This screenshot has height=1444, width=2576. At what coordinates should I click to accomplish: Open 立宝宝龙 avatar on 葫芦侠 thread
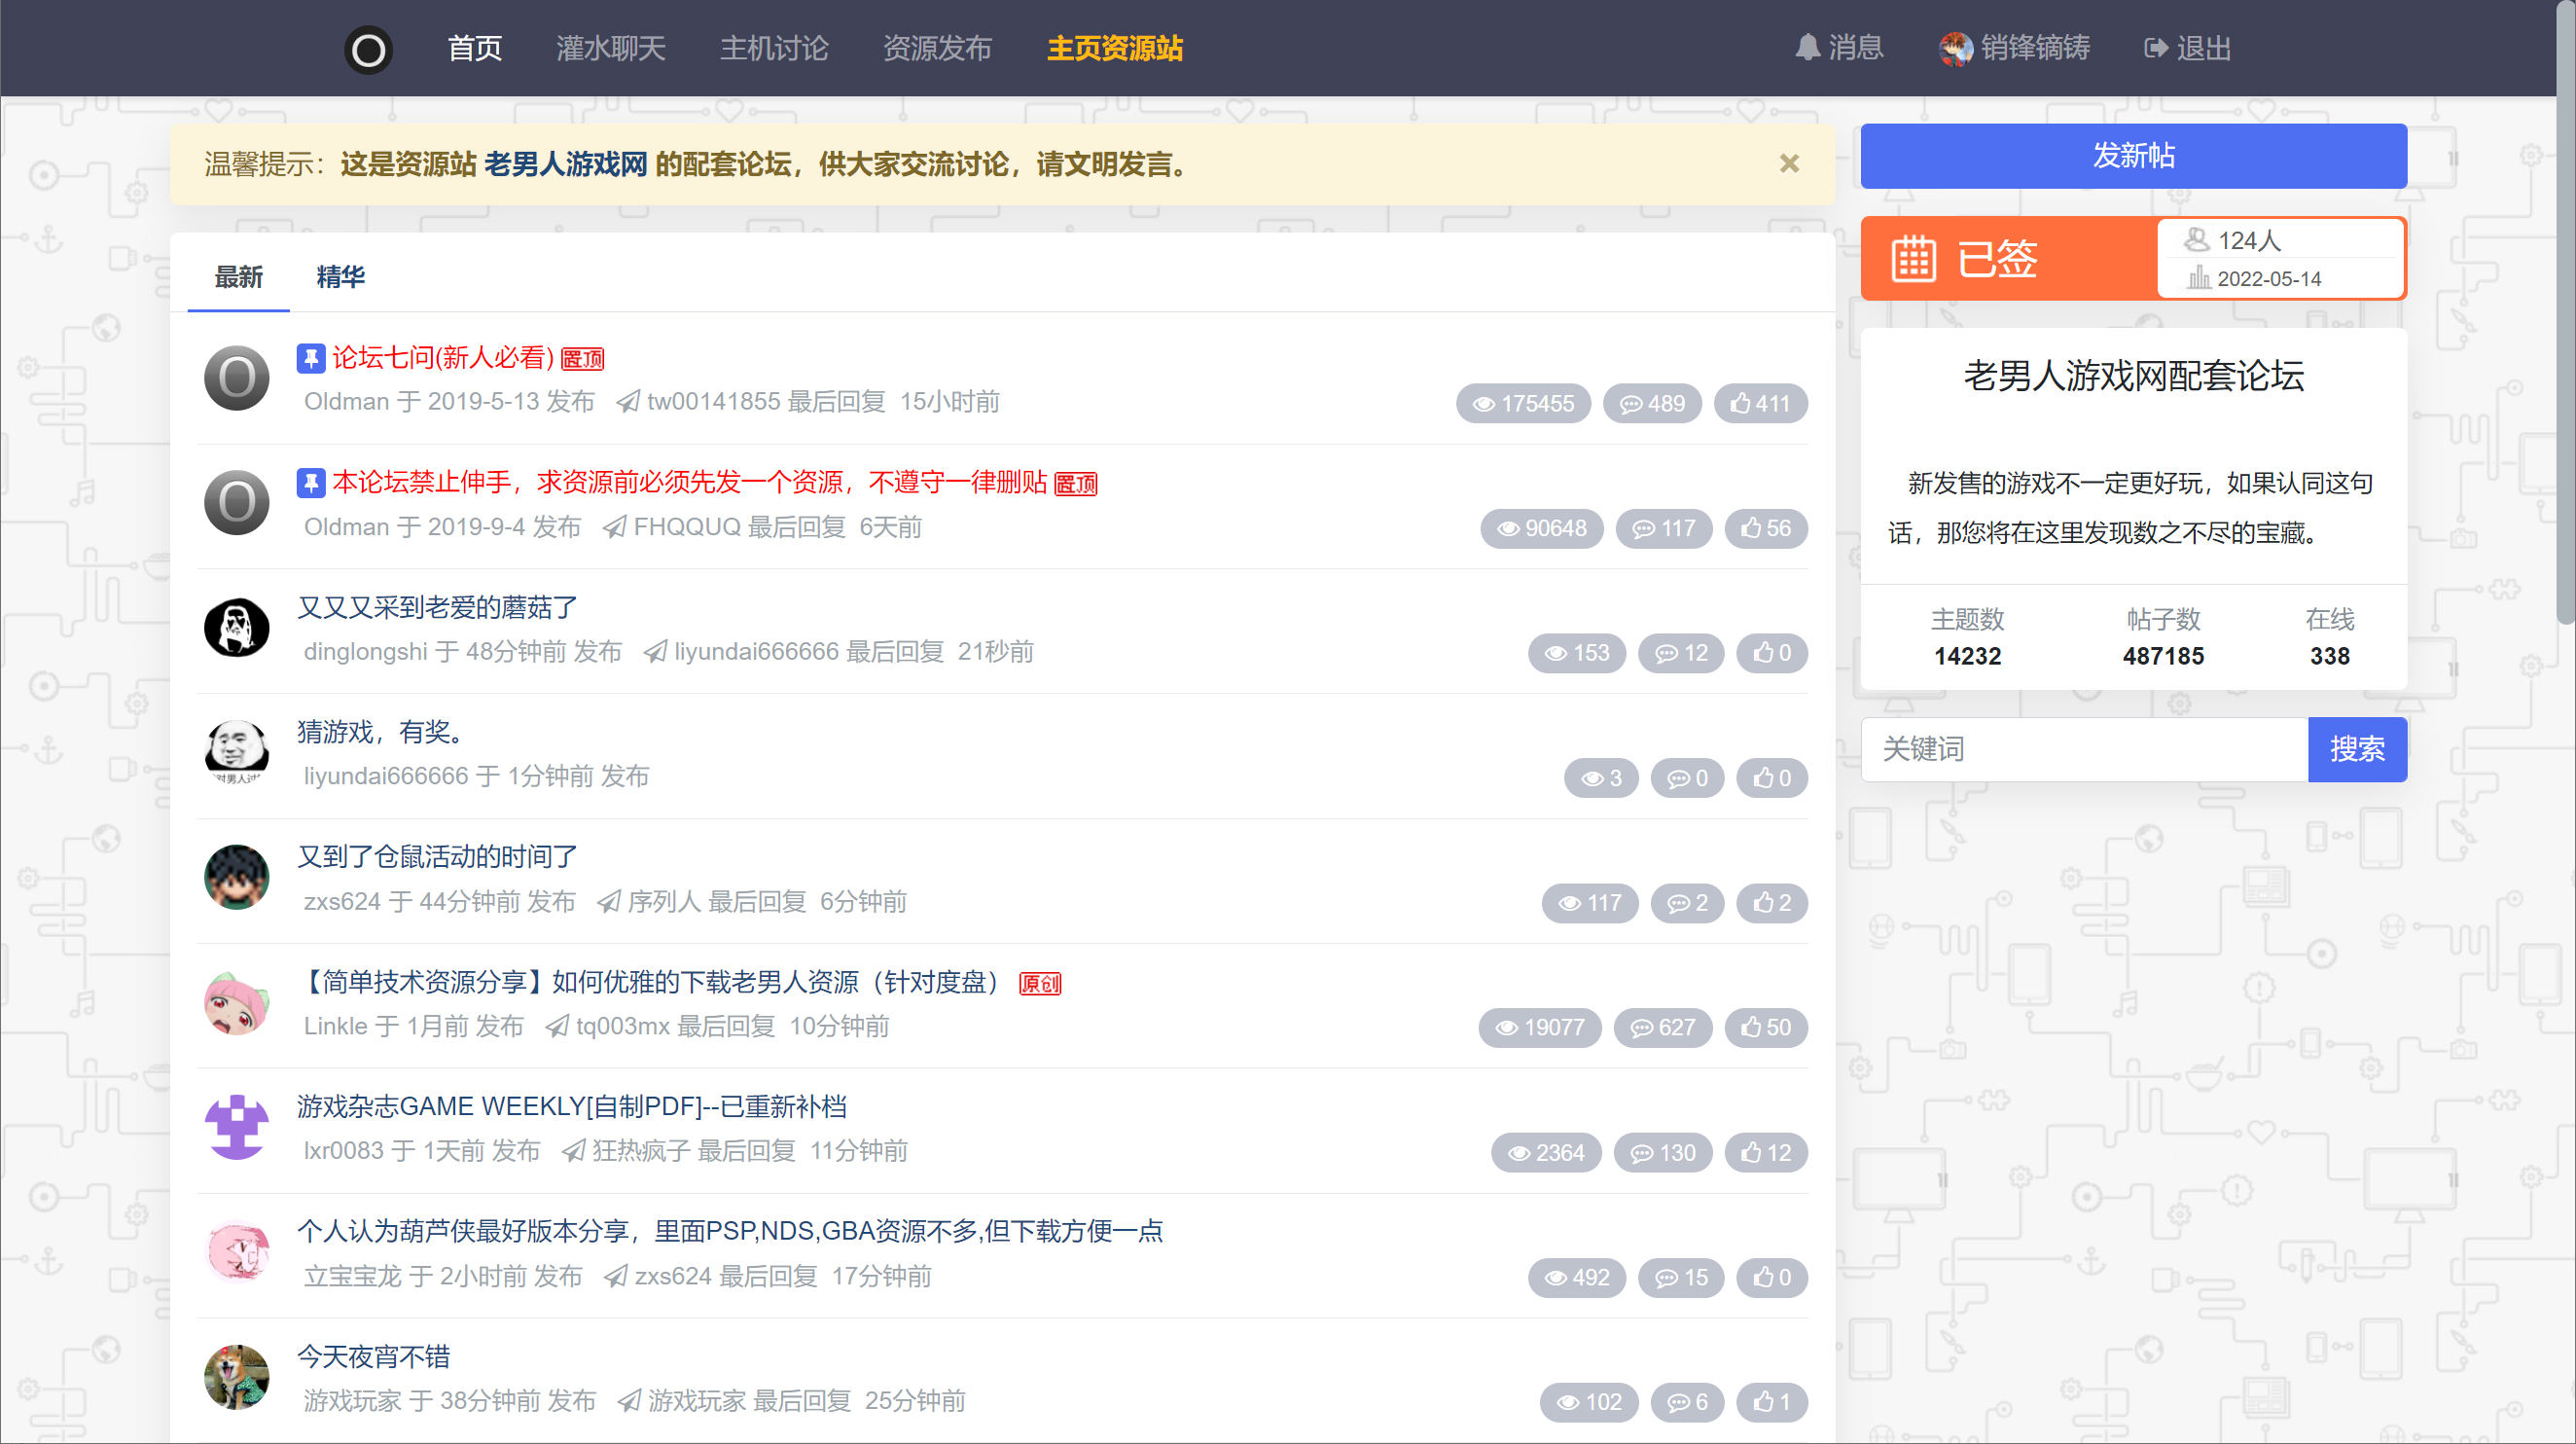237,1252
